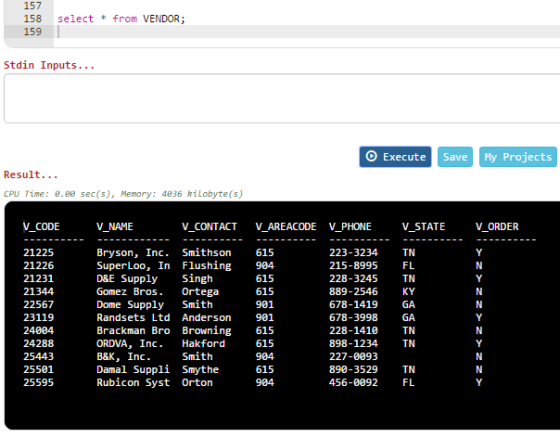Click contact name Smythe
This screenshot has width=560, height=438.
(x=200, y=369)
